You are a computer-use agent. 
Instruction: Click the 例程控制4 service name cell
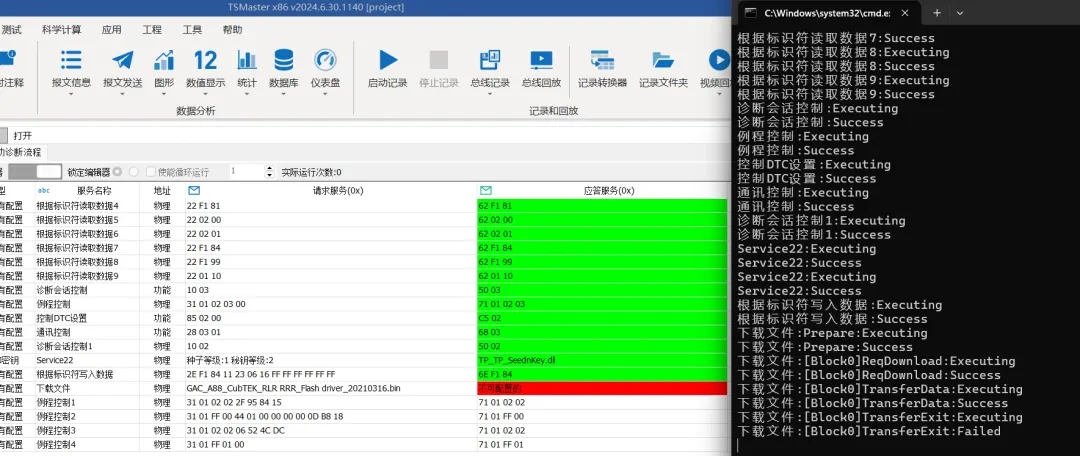click(55, 445)
